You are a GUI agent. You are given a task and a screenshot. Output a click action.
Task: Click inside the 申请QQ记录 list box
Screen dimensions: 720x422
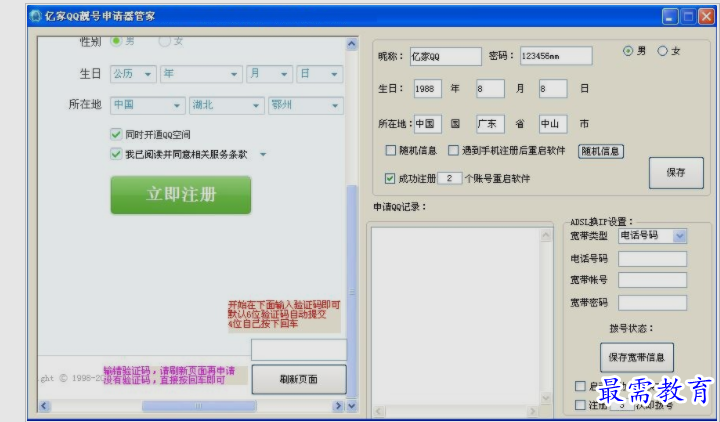point(456,316)
